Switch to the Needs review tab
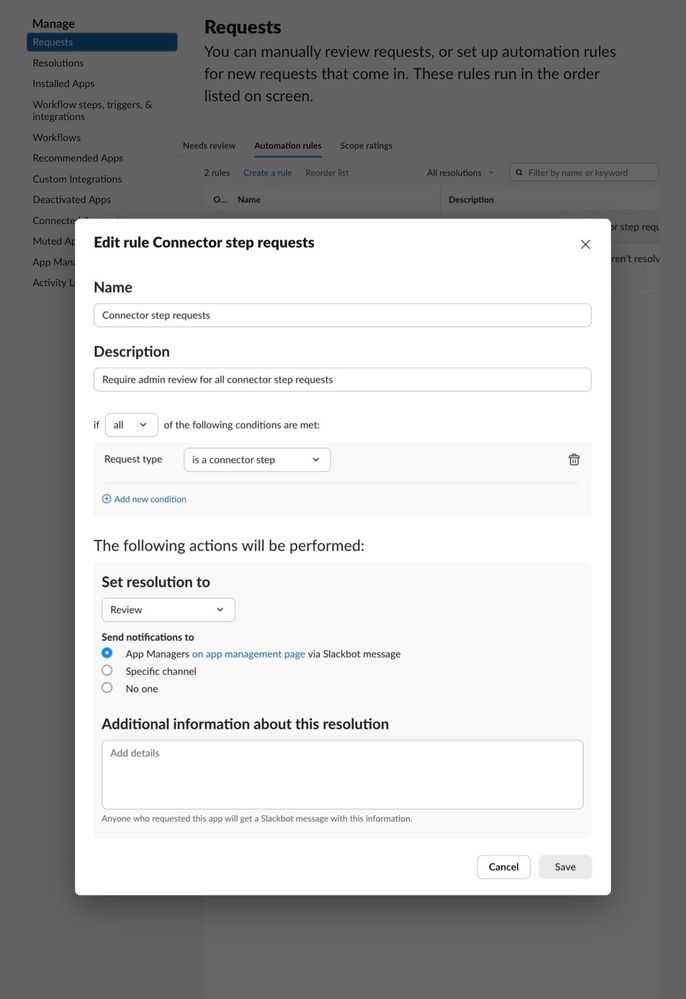The image size is (686, 999). point(209,146)
